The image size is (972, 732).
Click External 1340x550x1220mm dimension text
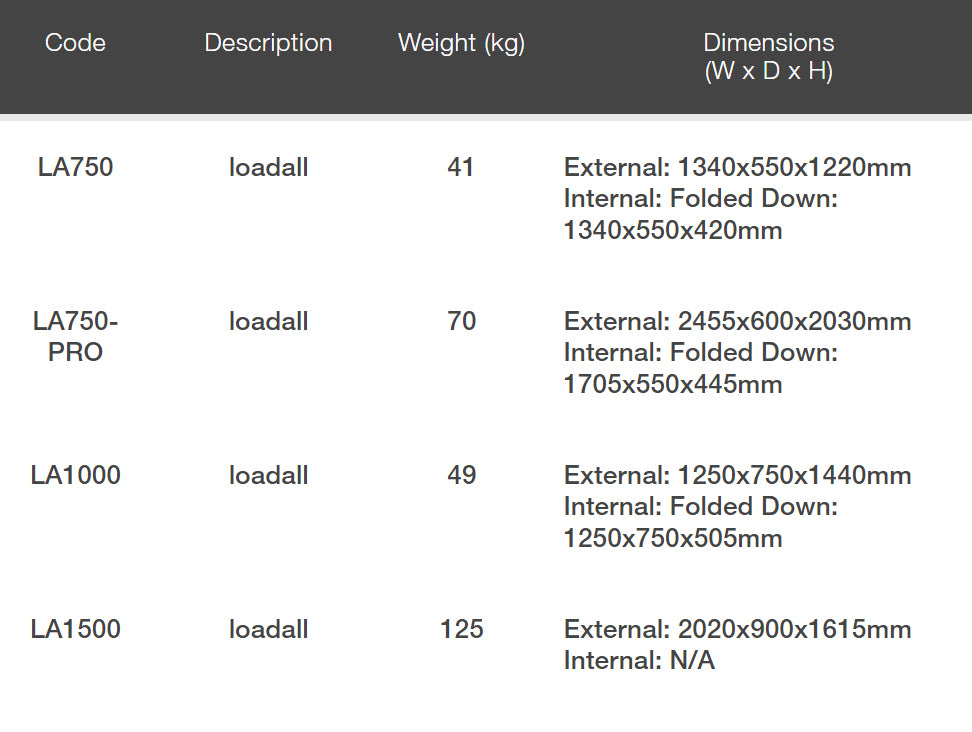point(737,167)
